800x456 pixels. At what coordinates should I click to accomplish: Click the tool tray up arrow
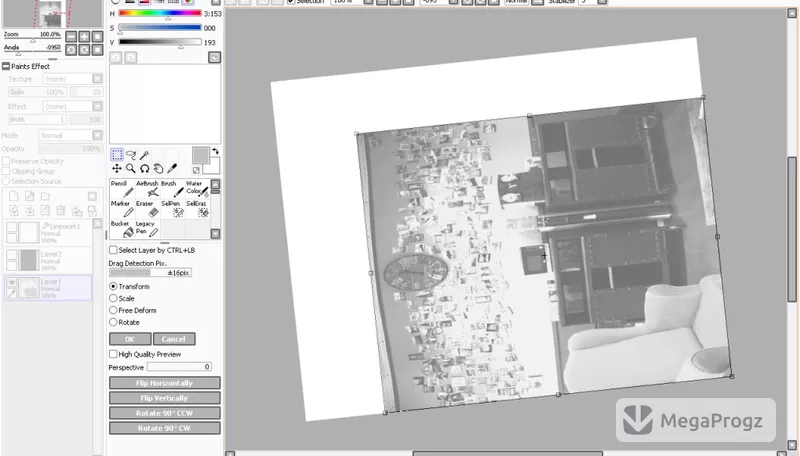tap(215, 184)
